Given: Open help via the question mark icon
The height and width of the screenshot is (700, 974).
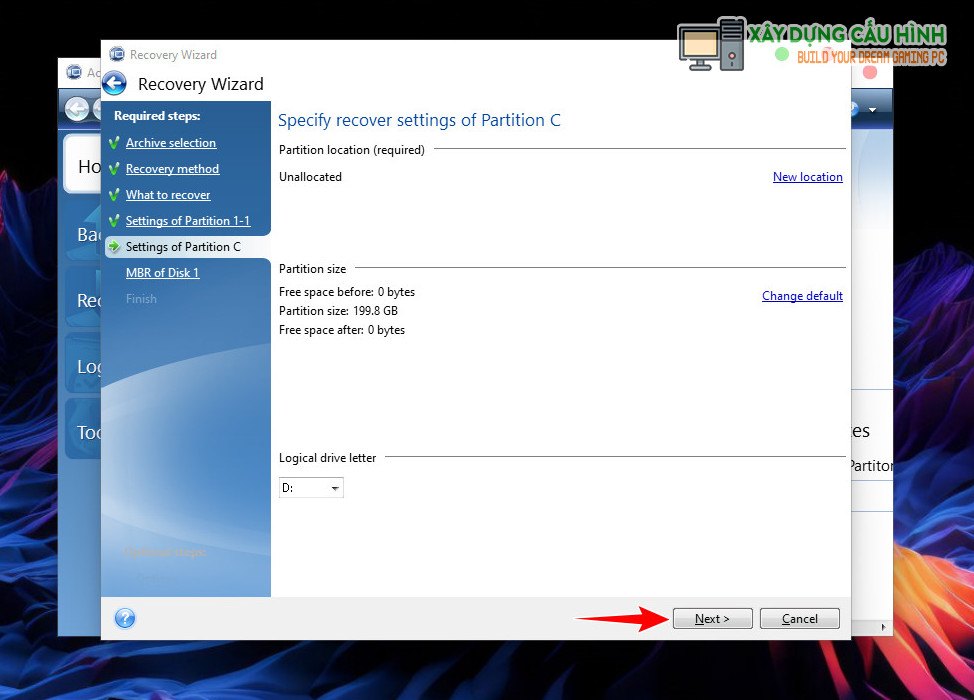Looking at the screenshot, I should [125, 618].
